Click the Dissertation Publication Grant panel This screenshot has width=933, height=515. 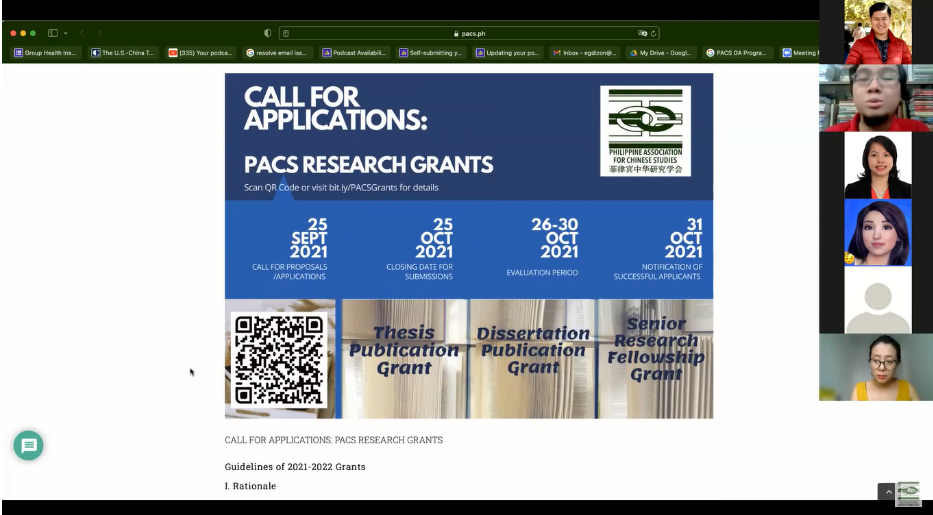[533, 359]
